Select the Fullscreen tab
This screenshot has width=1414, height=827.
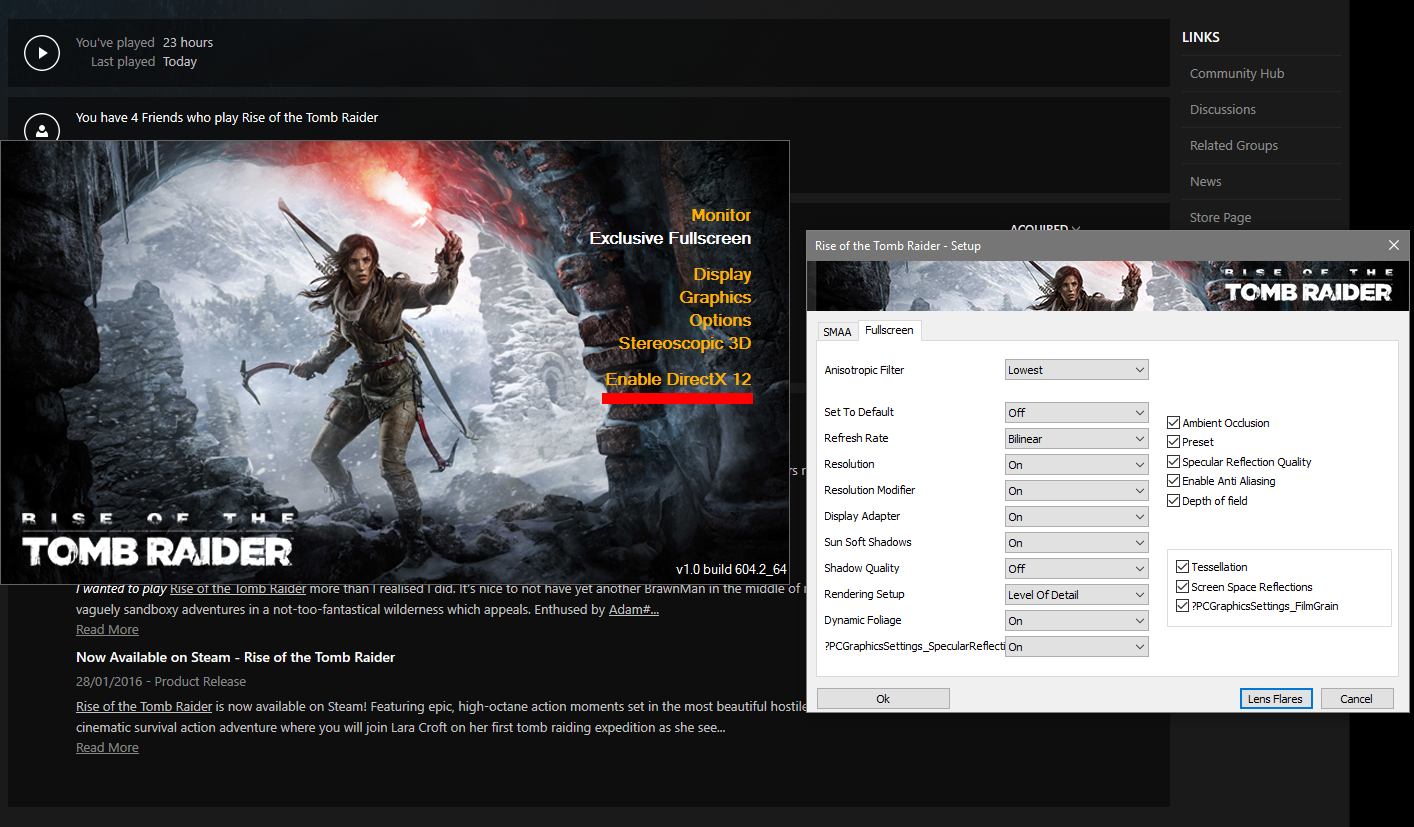coord(889,330)
